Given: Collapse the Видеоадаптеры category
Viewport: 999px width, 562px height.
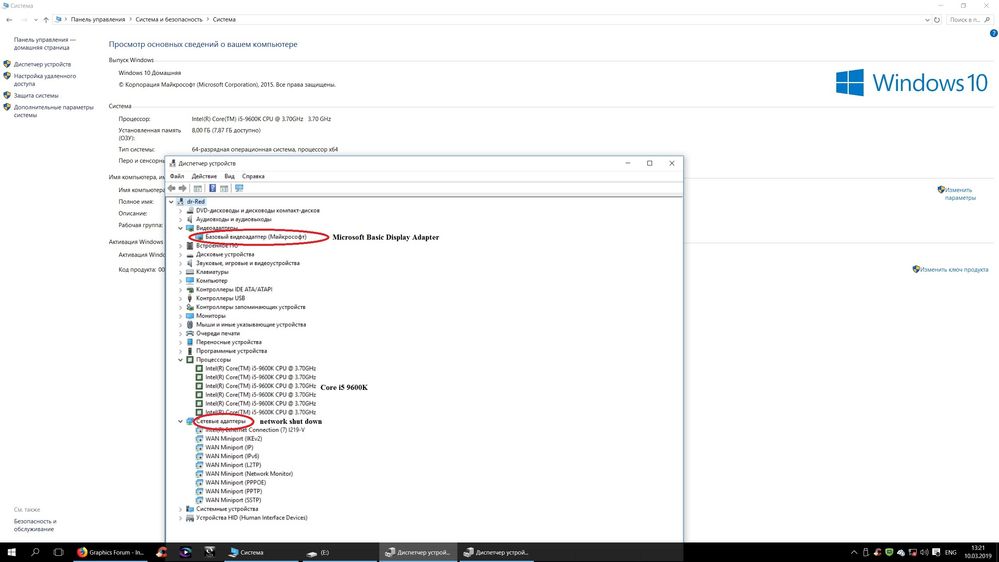Looking at the screenshot, I should pos(180,228).
